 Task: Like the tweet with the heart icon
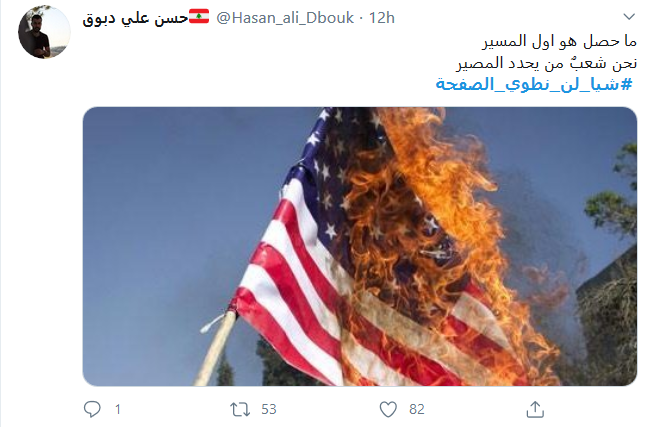point(388,410)
